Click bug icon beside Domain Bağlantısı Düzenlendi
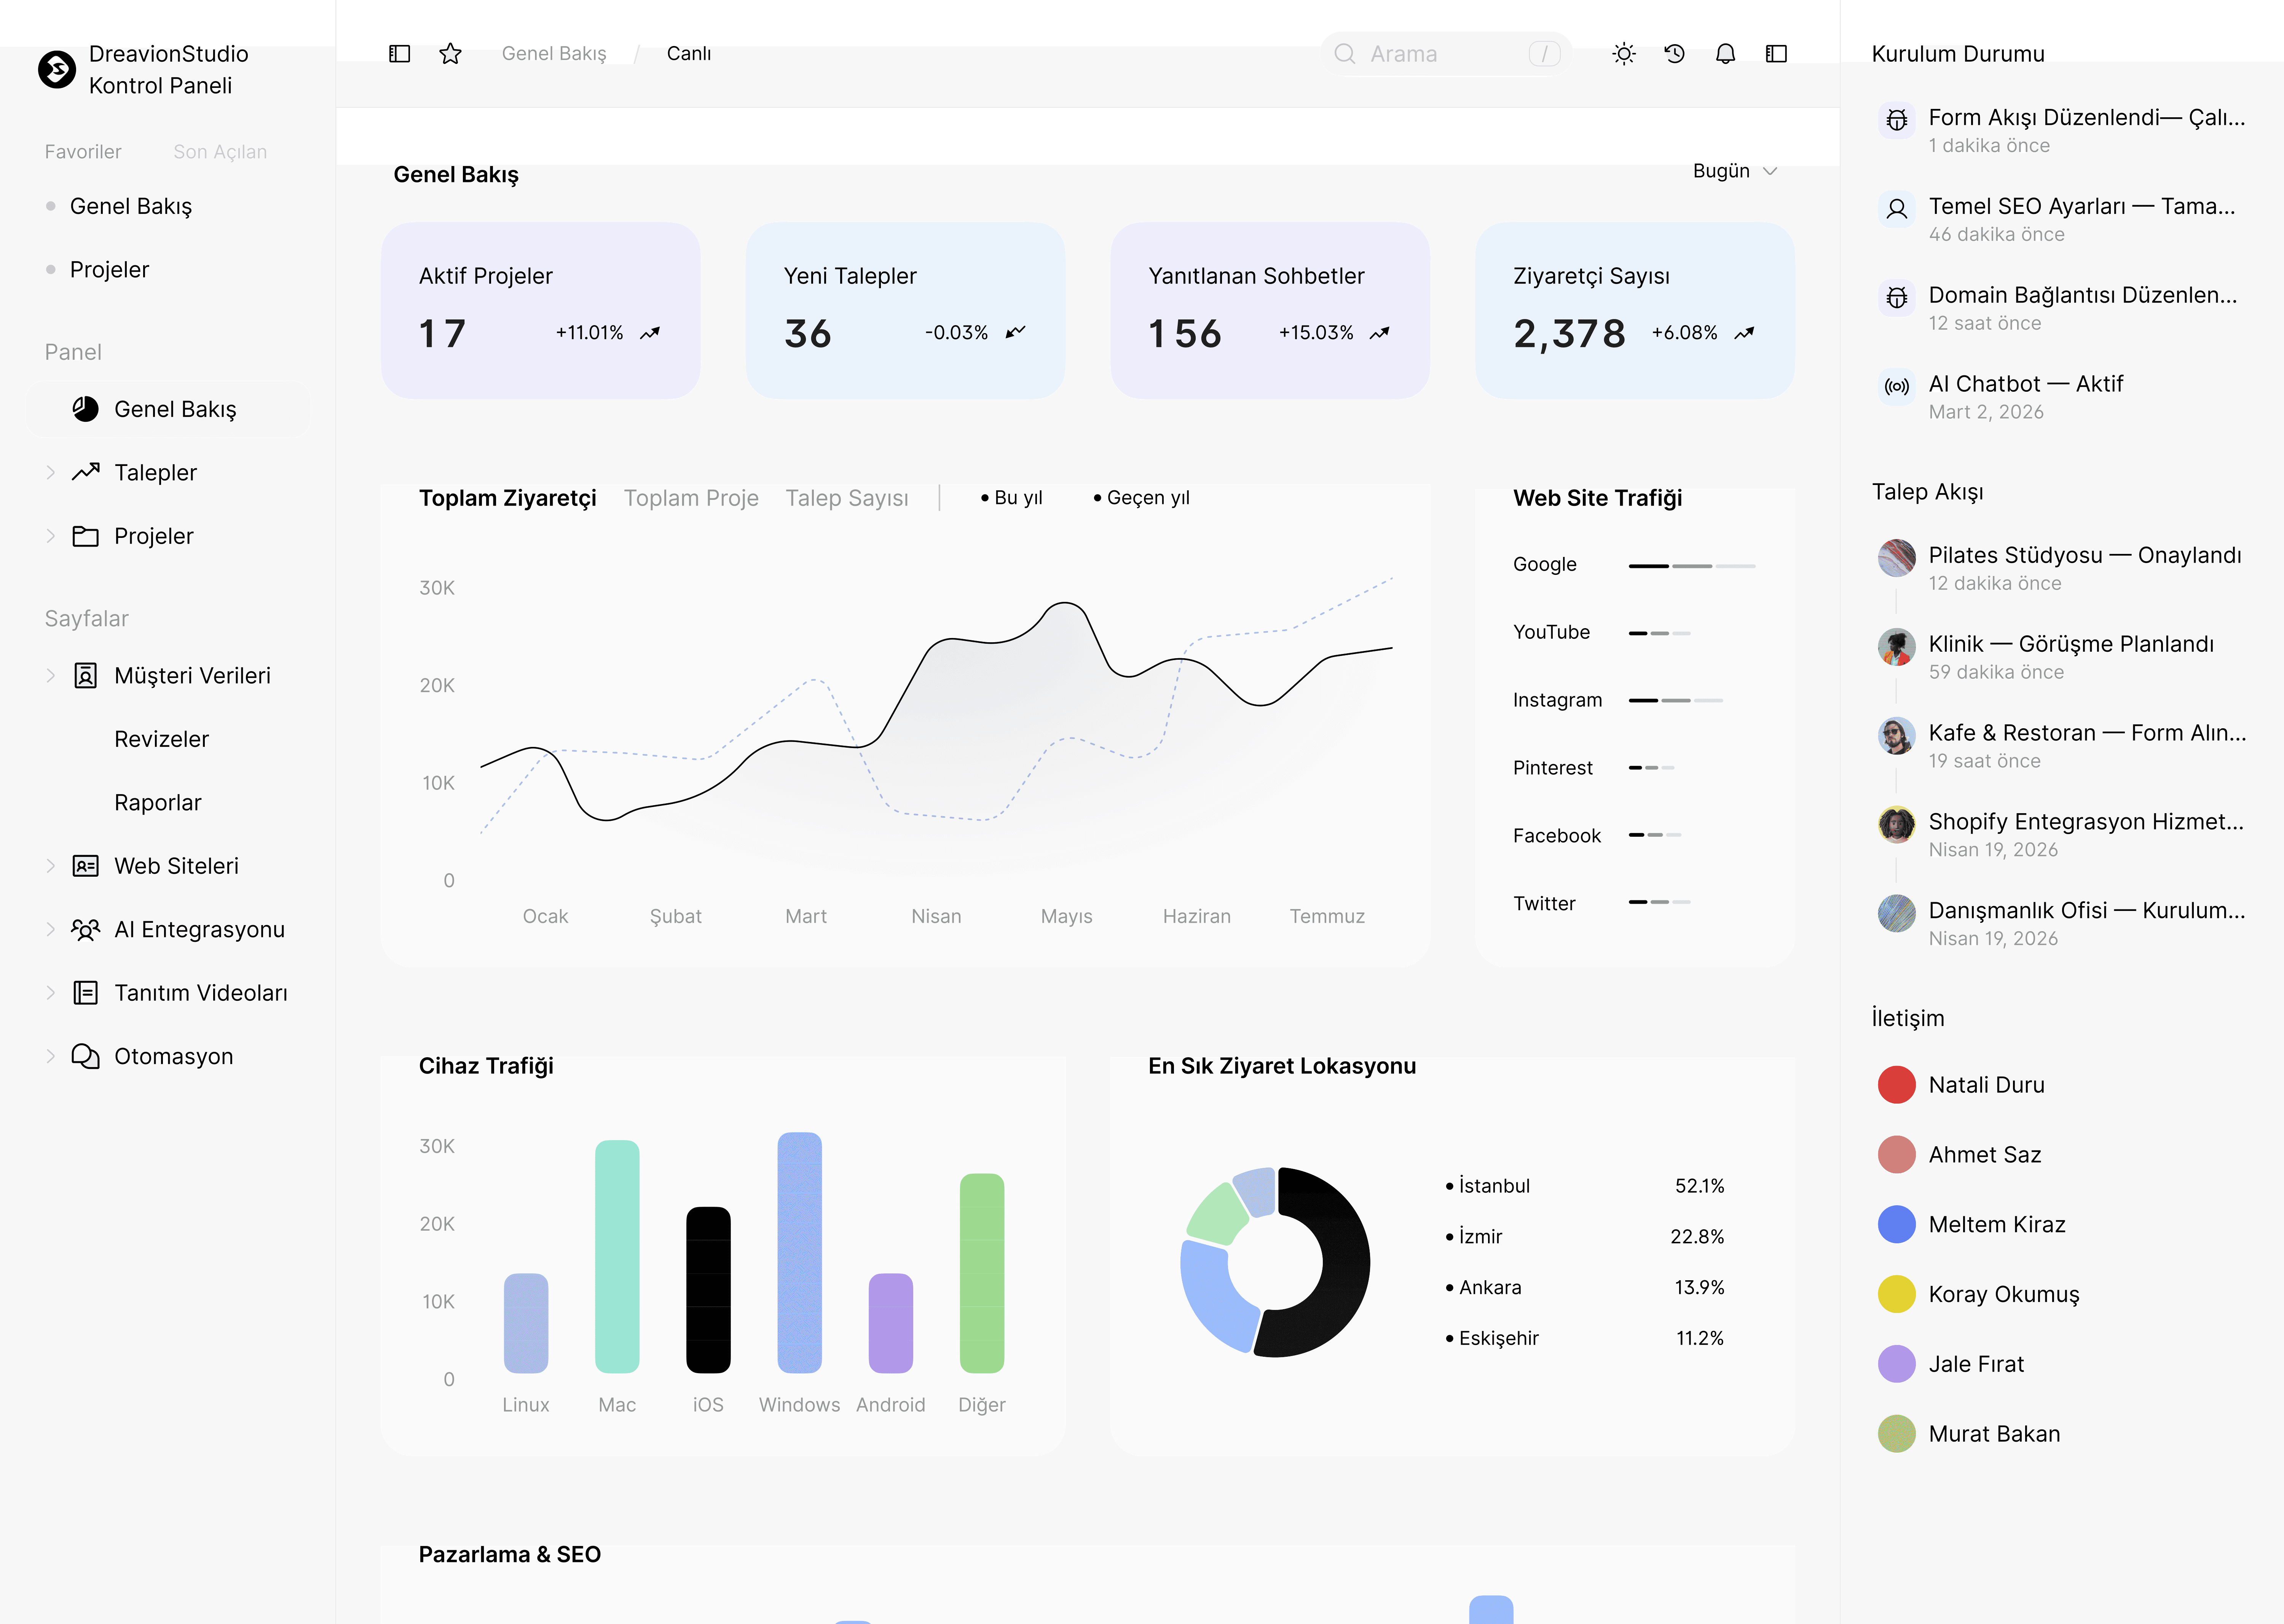The image size is (2284, 1624). 1897,298
